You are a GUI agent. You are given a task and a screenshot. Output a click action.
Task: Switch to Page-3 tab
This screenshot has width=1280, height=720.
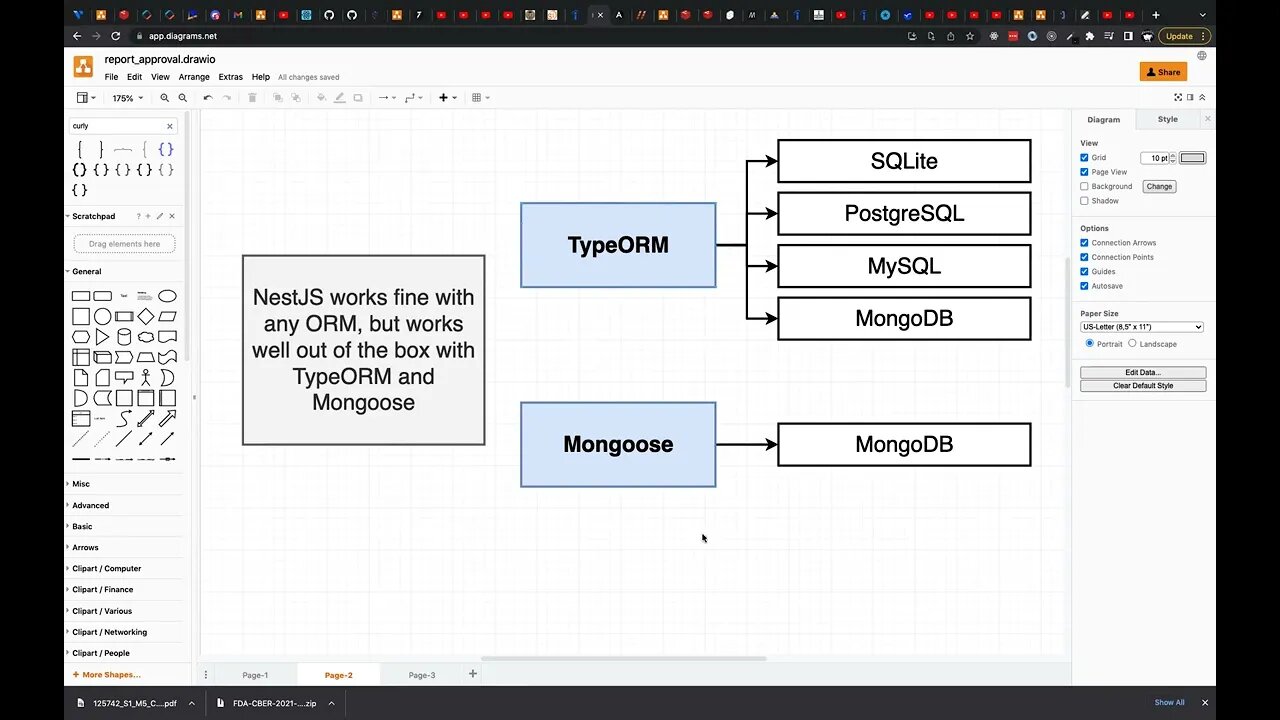tap(422, 675)
